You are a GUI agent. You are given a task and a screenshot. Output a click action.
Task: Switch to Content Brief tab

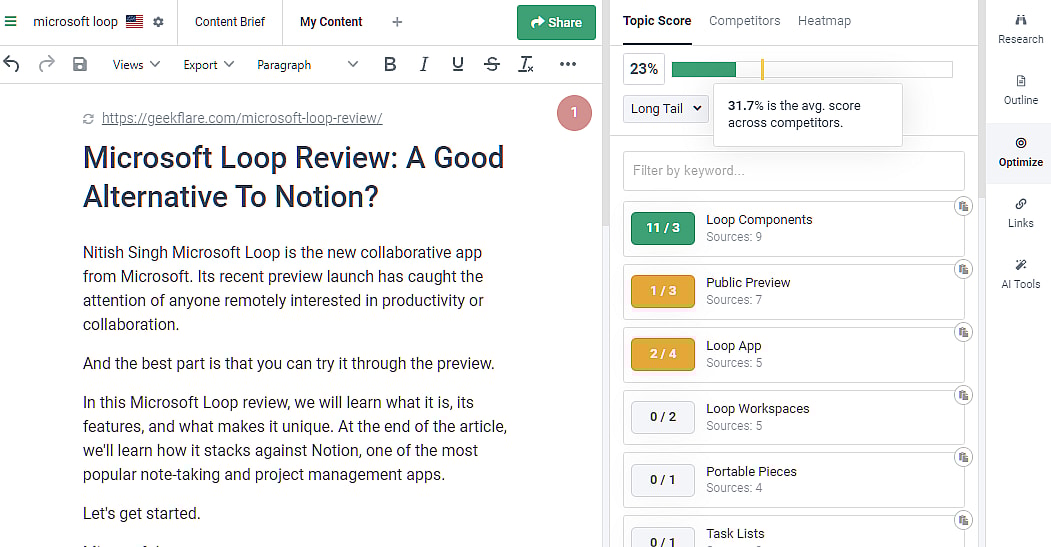230,22
